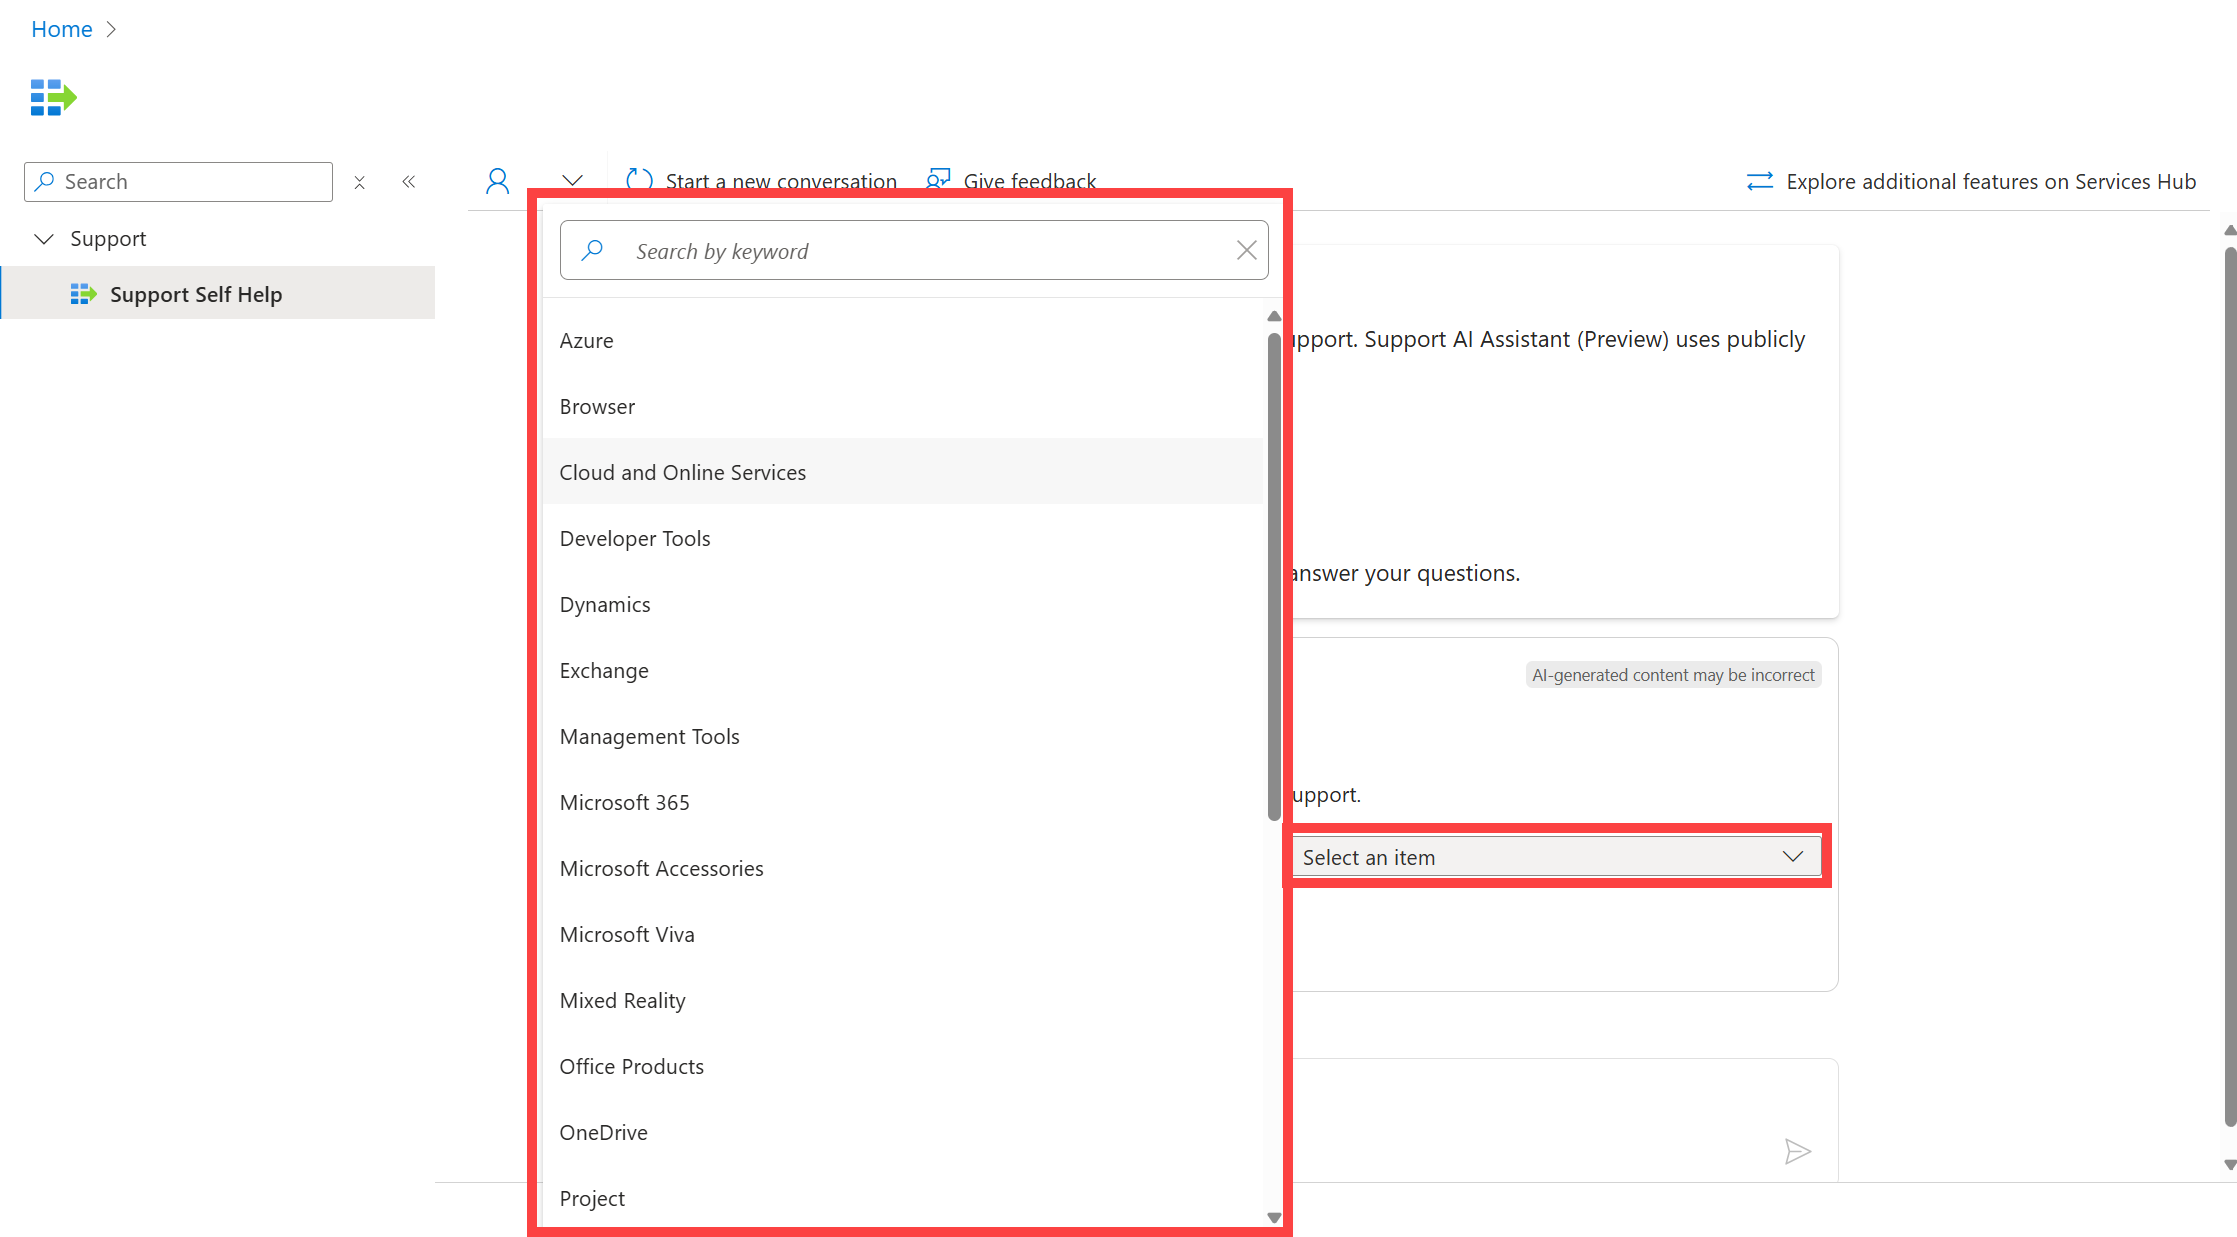Select Microsoft 365 from the list
This screenshot has width=2237, height=1237.
tap(624, 801)
